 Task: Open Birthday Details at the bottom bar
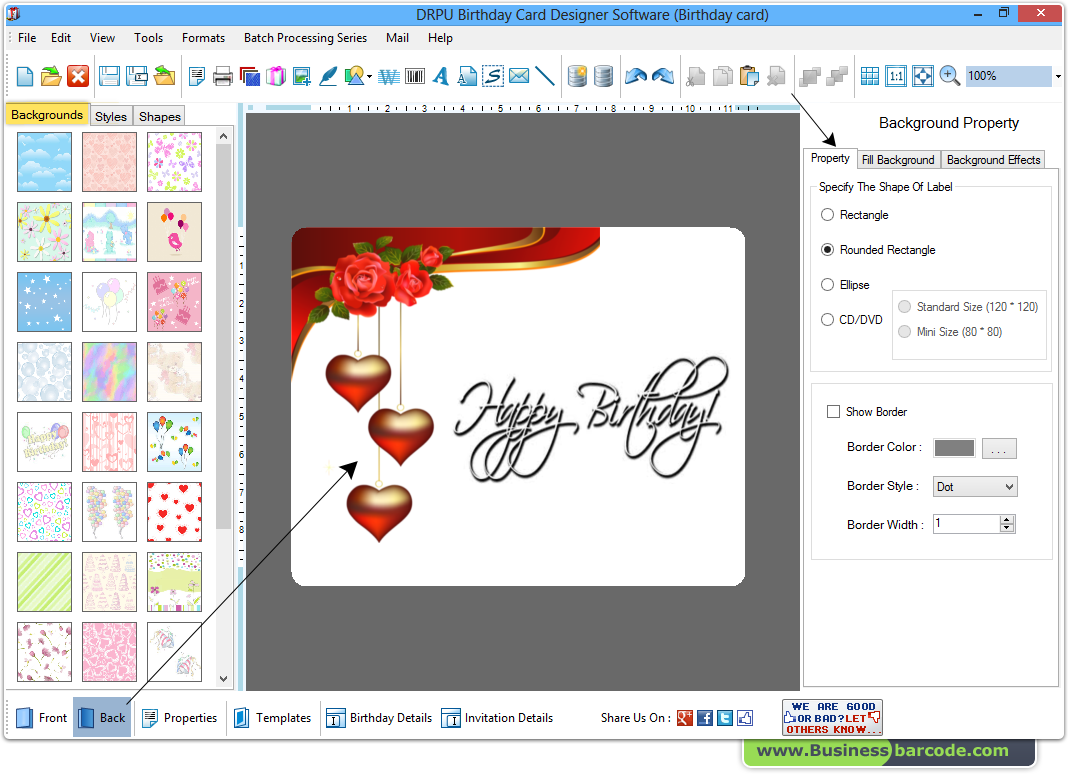tap(379, 717)
